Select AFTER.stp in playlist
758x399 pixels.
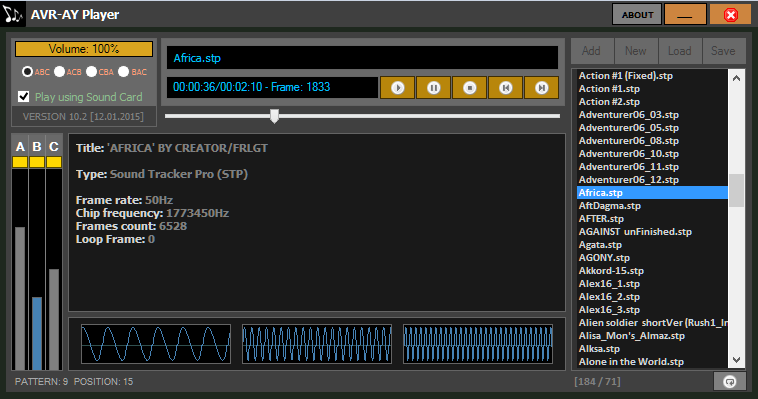(x=652, y=219)
